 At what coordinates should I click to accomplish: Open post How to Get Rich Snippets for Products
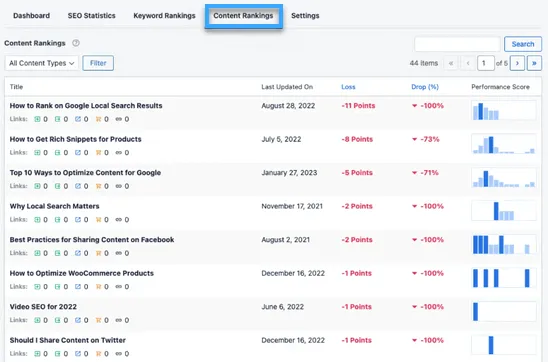click(75, 139)
